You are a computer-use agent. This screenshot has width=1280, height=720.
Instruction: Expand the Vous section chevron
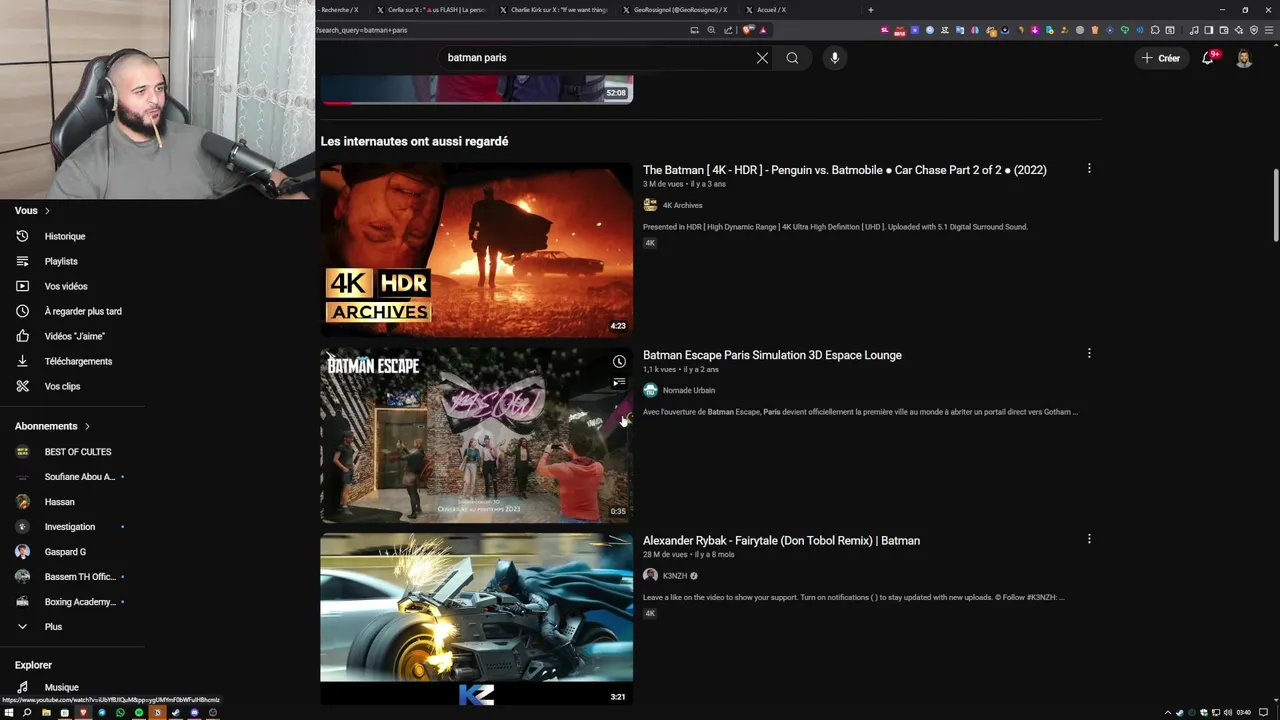point(47,211)
